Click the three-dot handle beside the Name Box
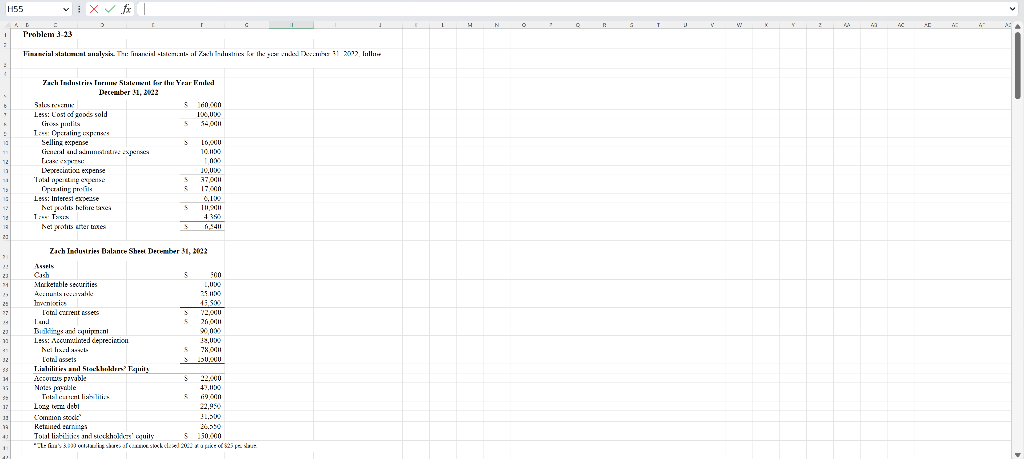 pyautogui.click(x=79, y=9)
